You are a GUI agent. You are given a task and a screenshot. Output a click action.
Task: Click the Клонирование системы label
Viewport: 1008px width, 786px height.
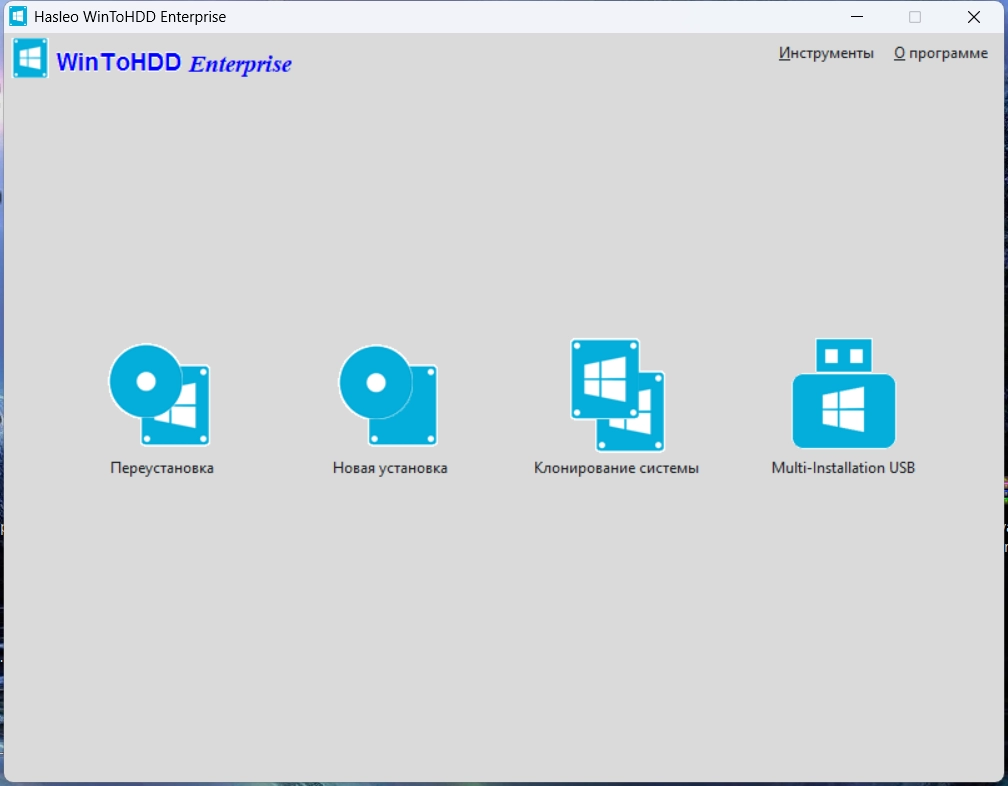[616, 468]
